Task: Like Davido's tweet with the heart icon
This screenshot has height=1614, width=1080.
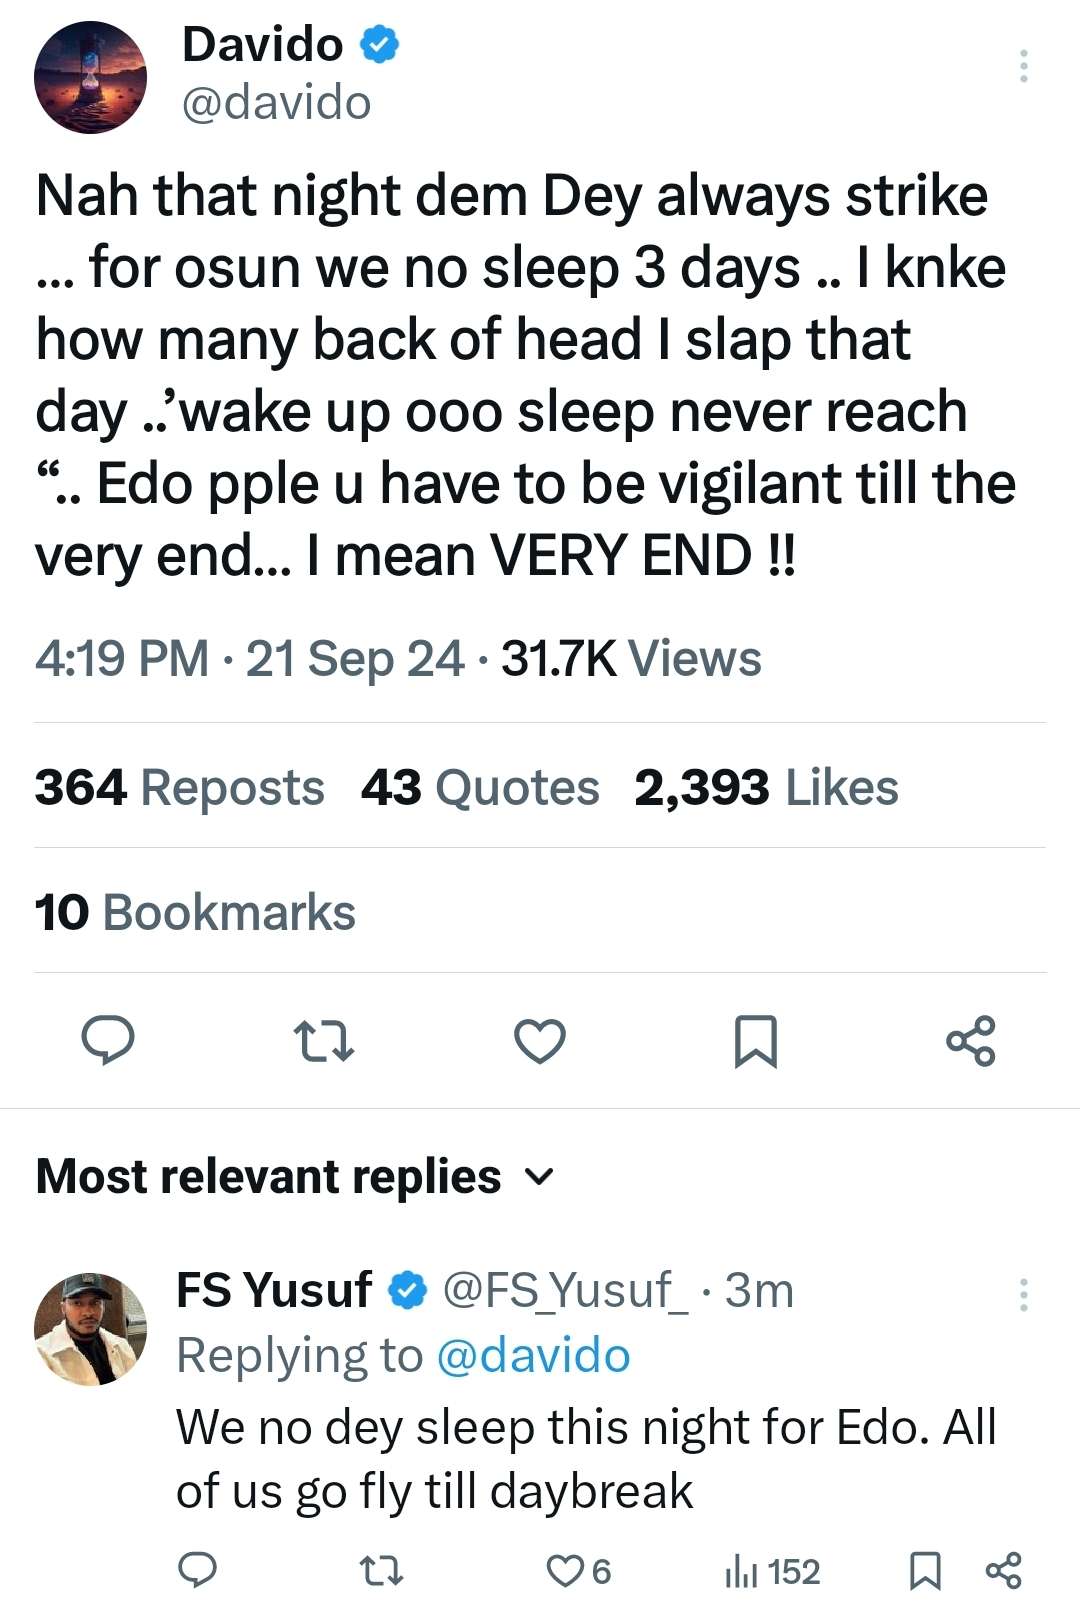Action: 540,1040
